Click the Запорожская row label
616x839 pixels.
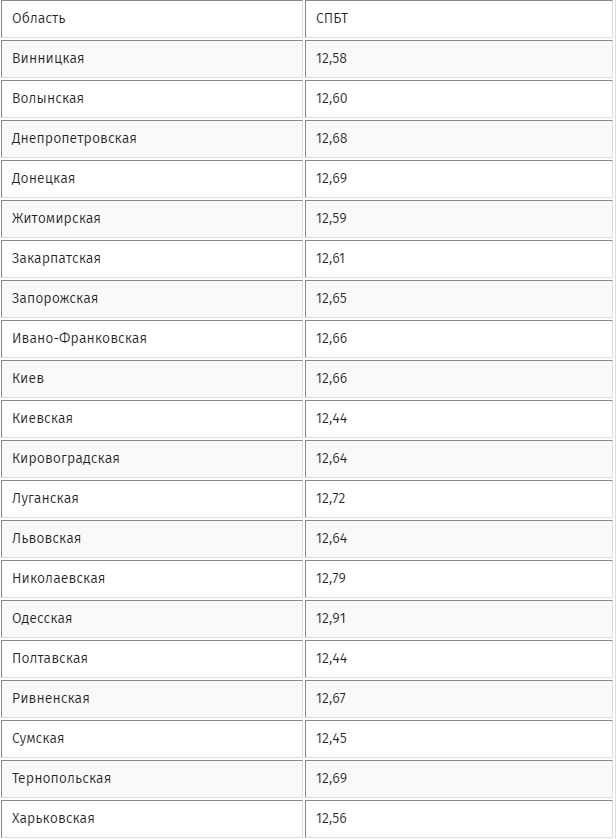pos(55,298)
